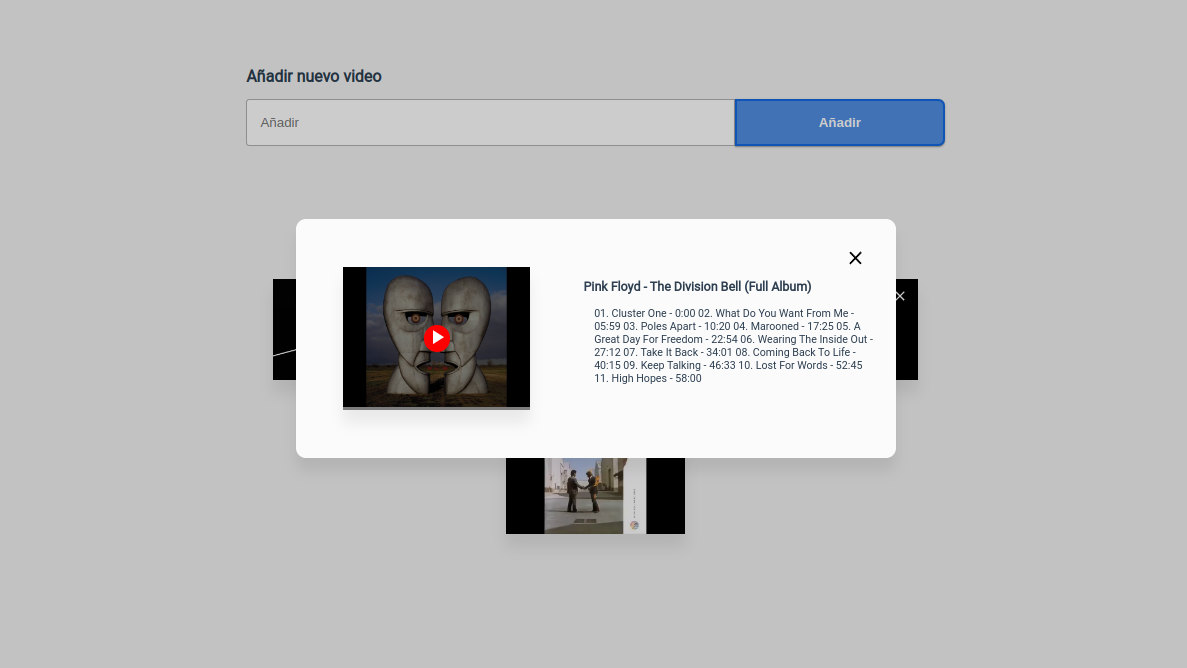Click the Division Bell album cover thumbnail
Screen dimensions: 1187x668
436,338
